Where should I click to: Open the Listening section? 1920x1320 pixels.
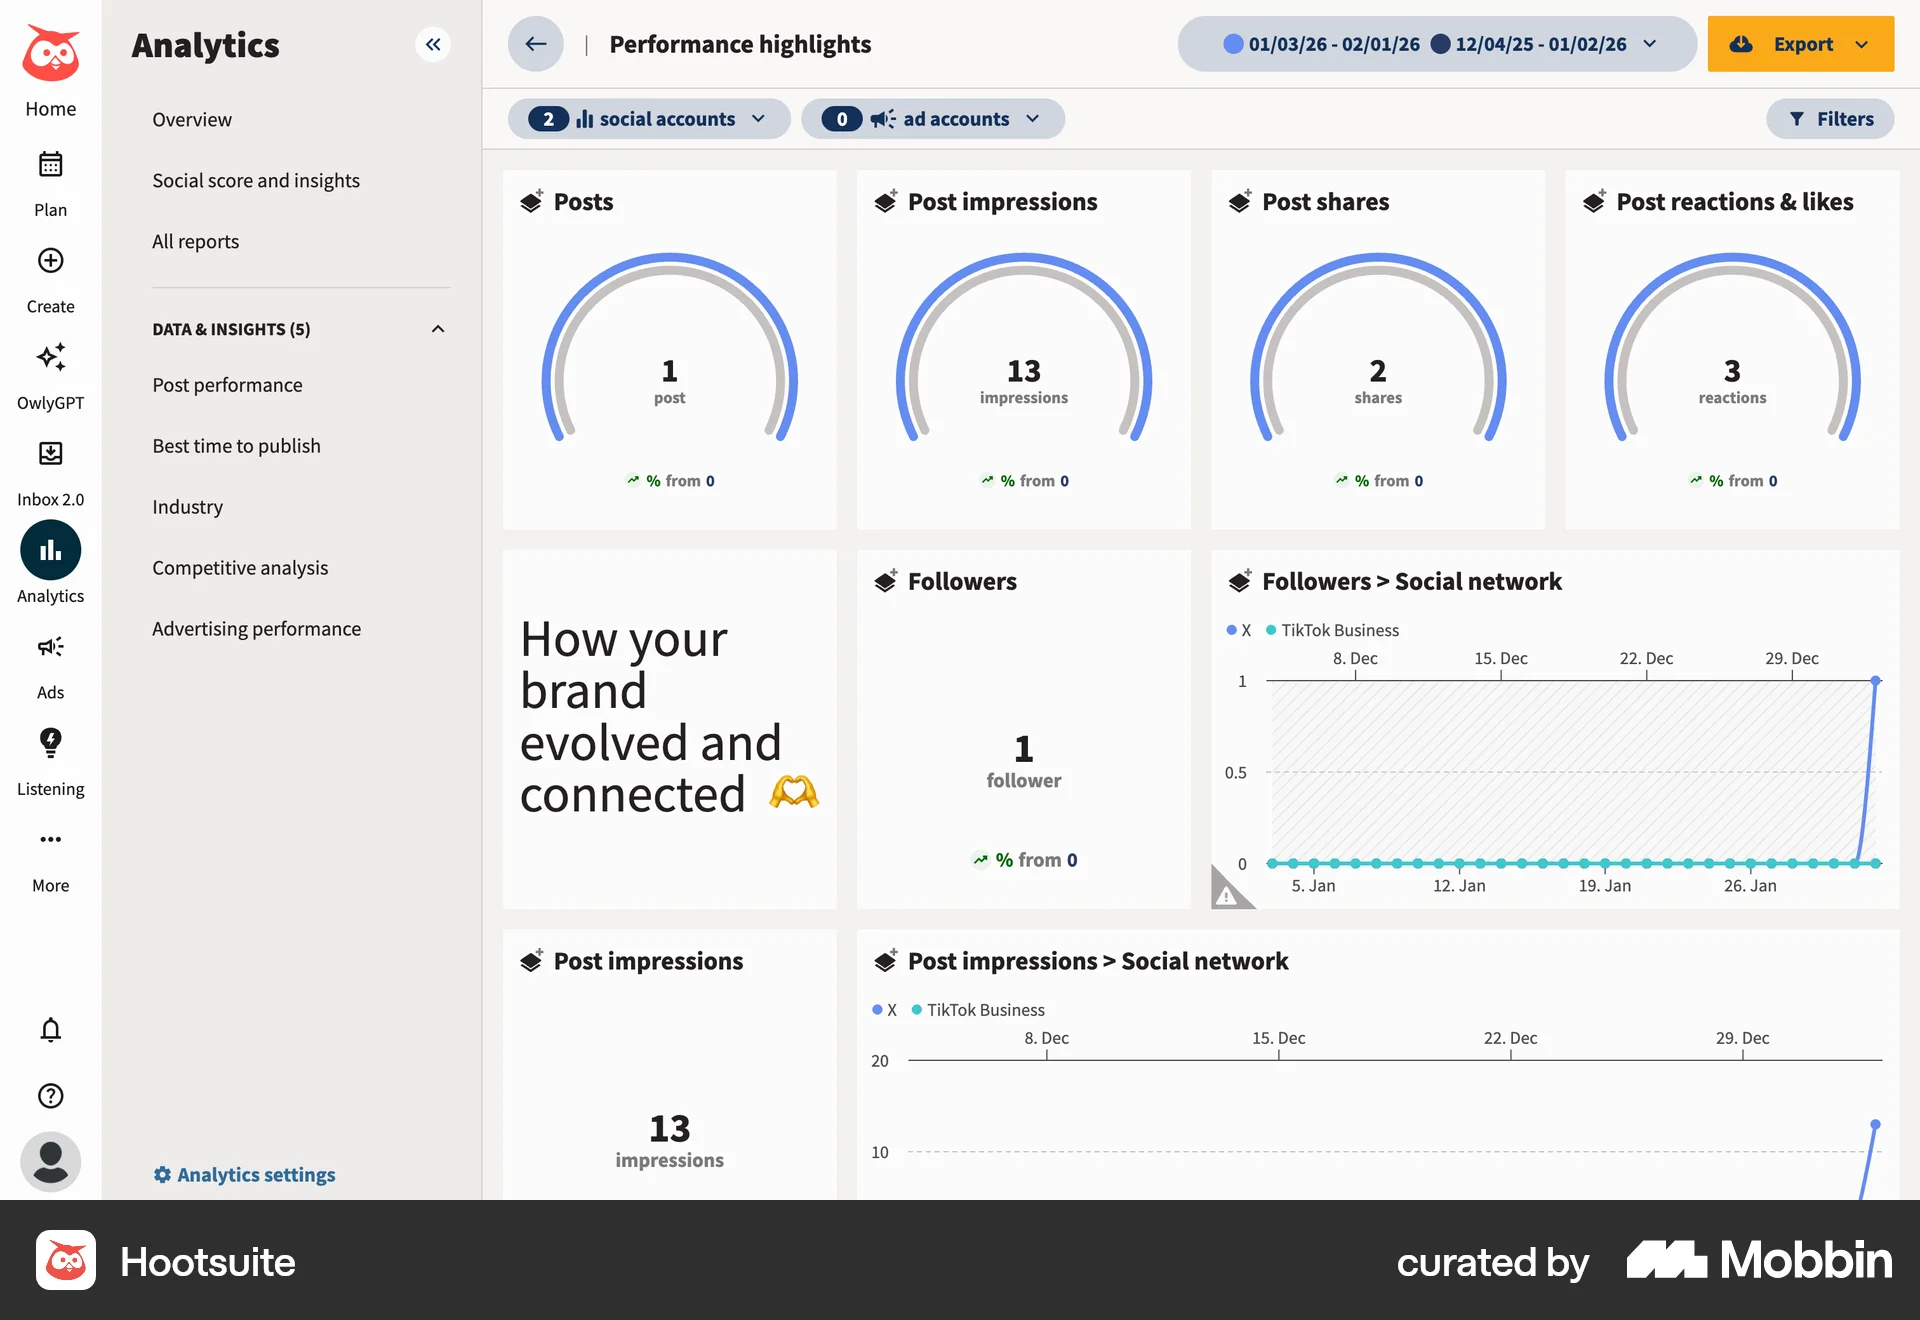50,744
